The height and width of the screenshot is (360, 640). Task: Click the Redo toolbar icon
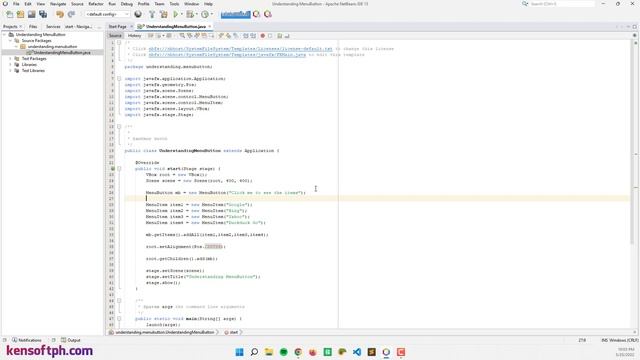pyautogui.click(x=71, y=14)
